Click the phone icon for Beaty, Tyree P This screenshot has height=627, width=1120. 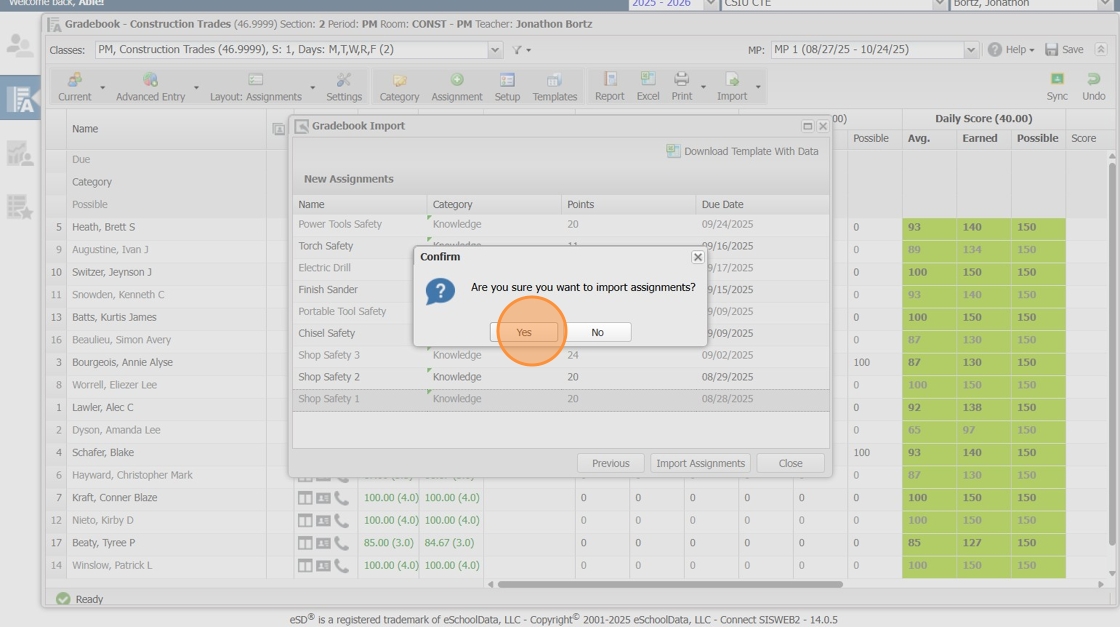tap(342, 543)
